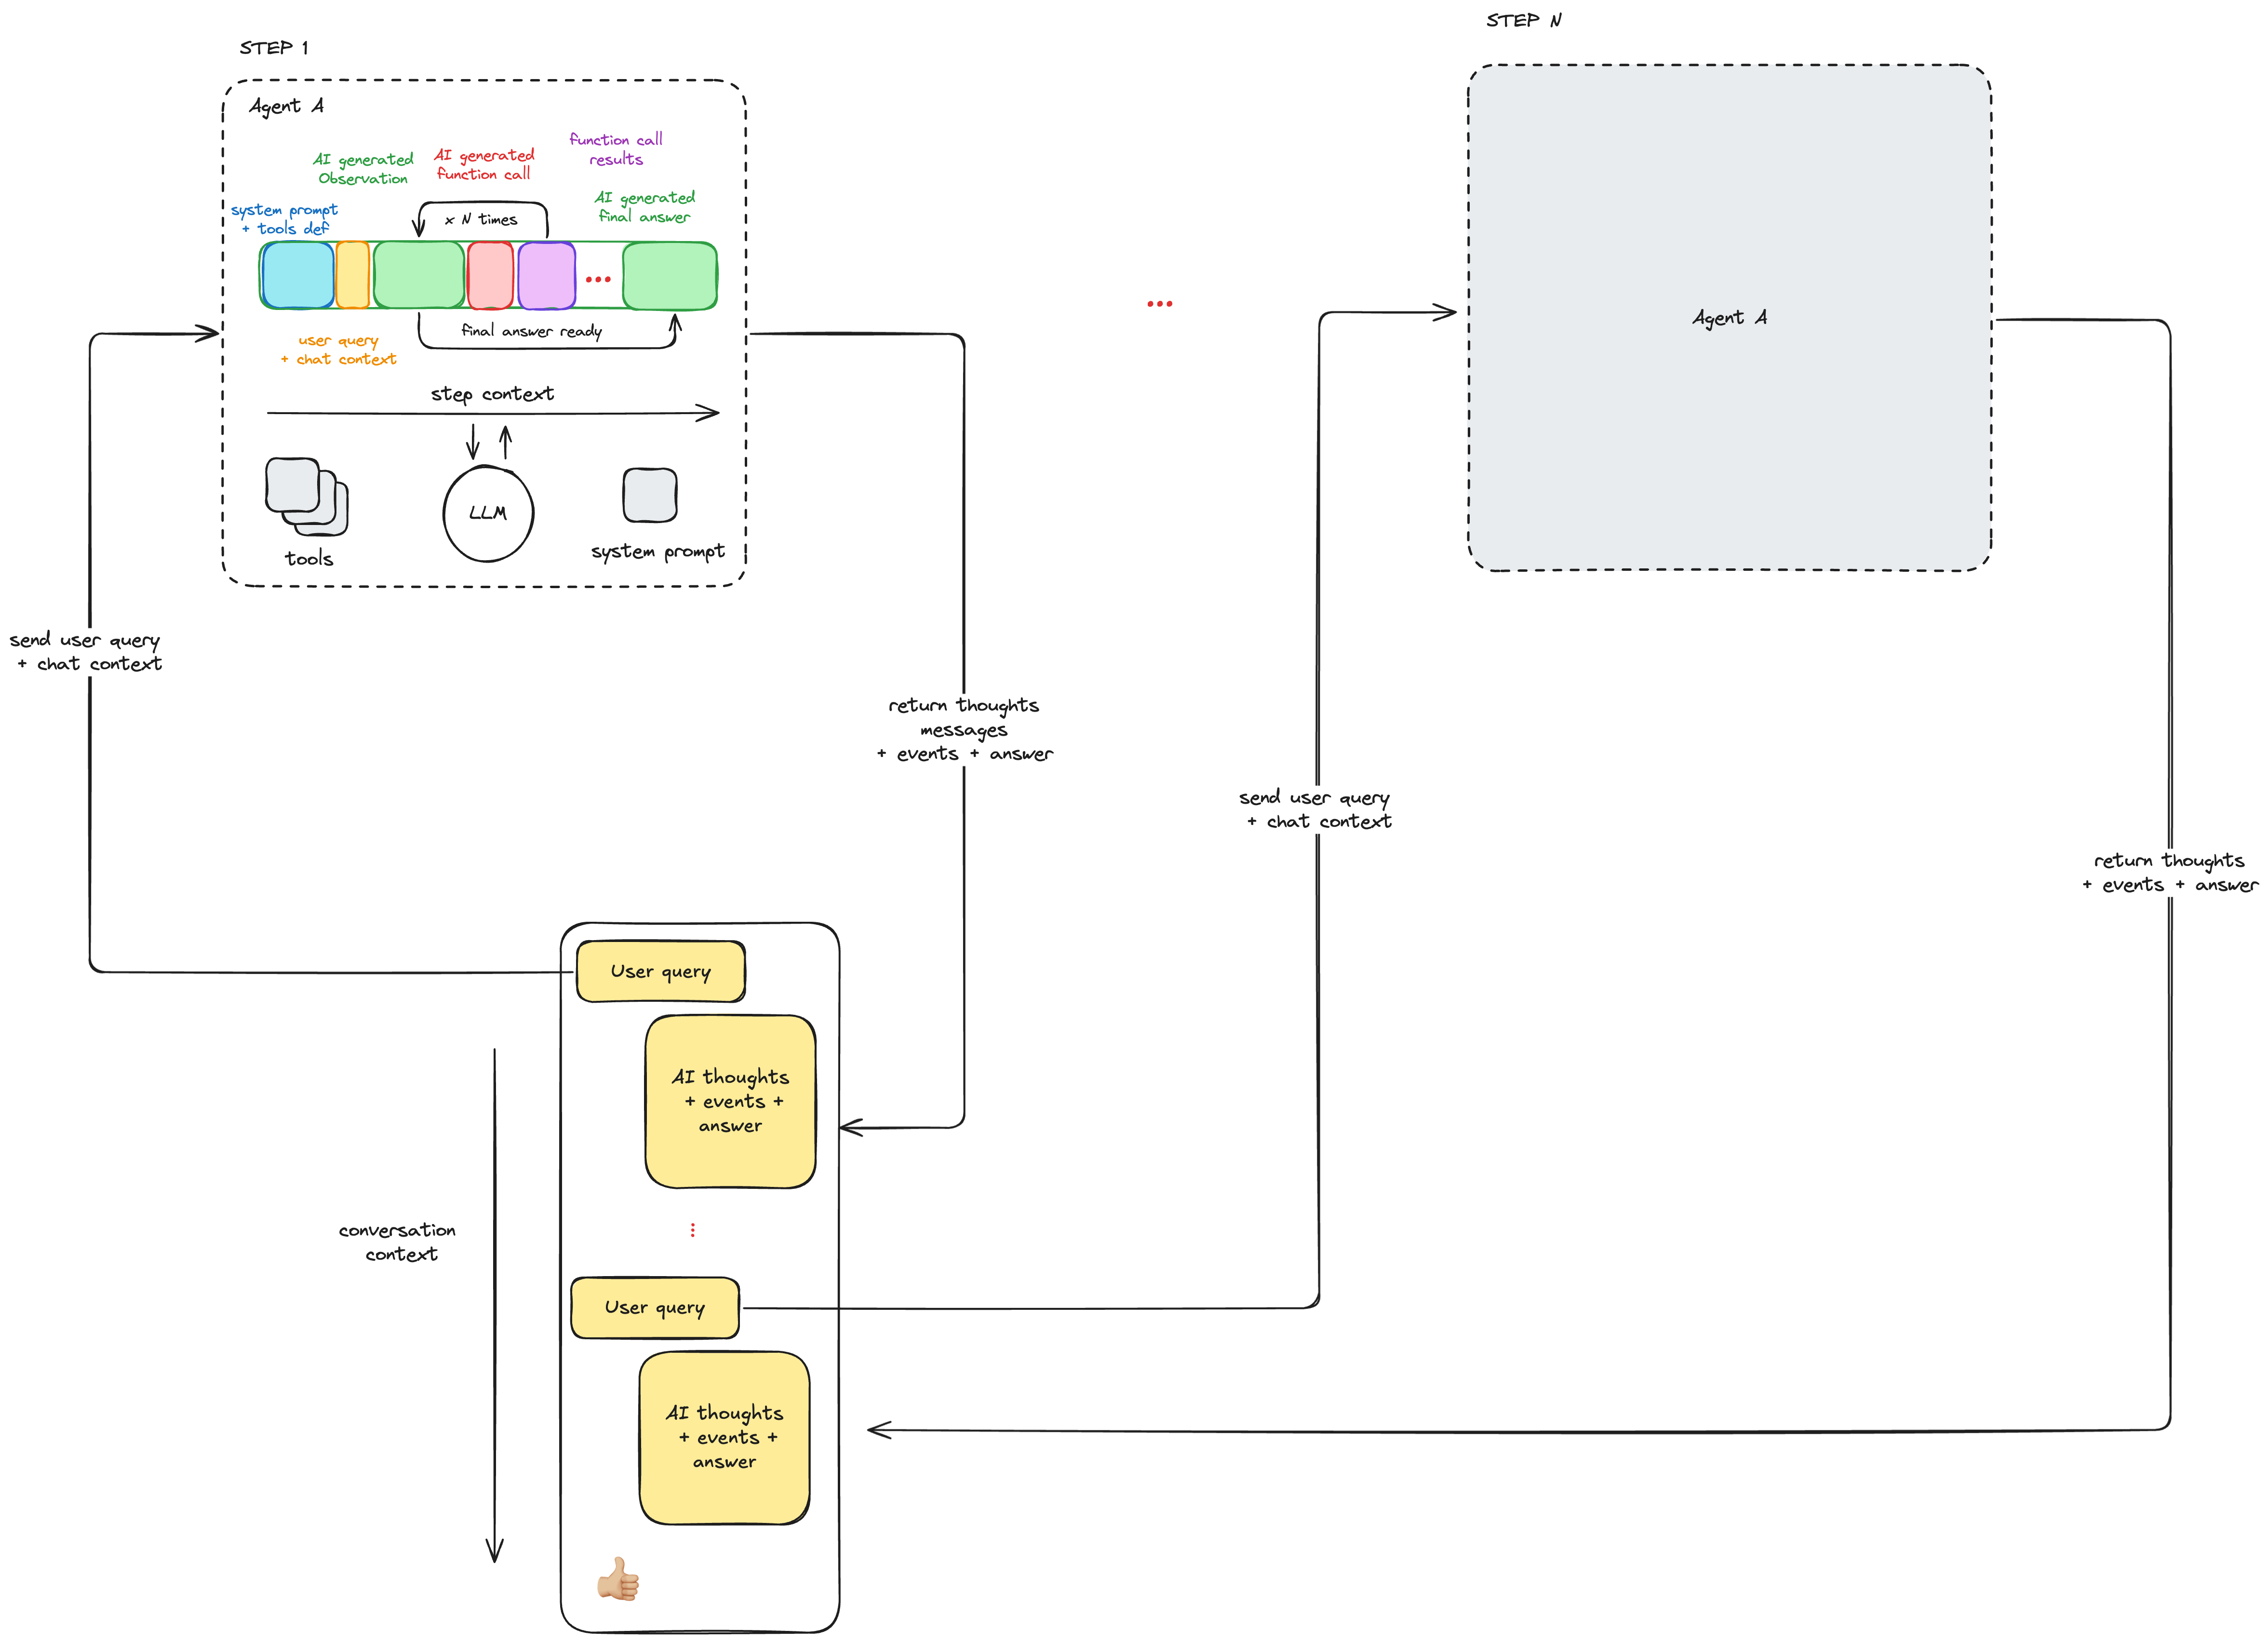Select the lower AI thoughts + events + answer box
Viewport: 2268px width, 1642px height.
click(725, 1437)
